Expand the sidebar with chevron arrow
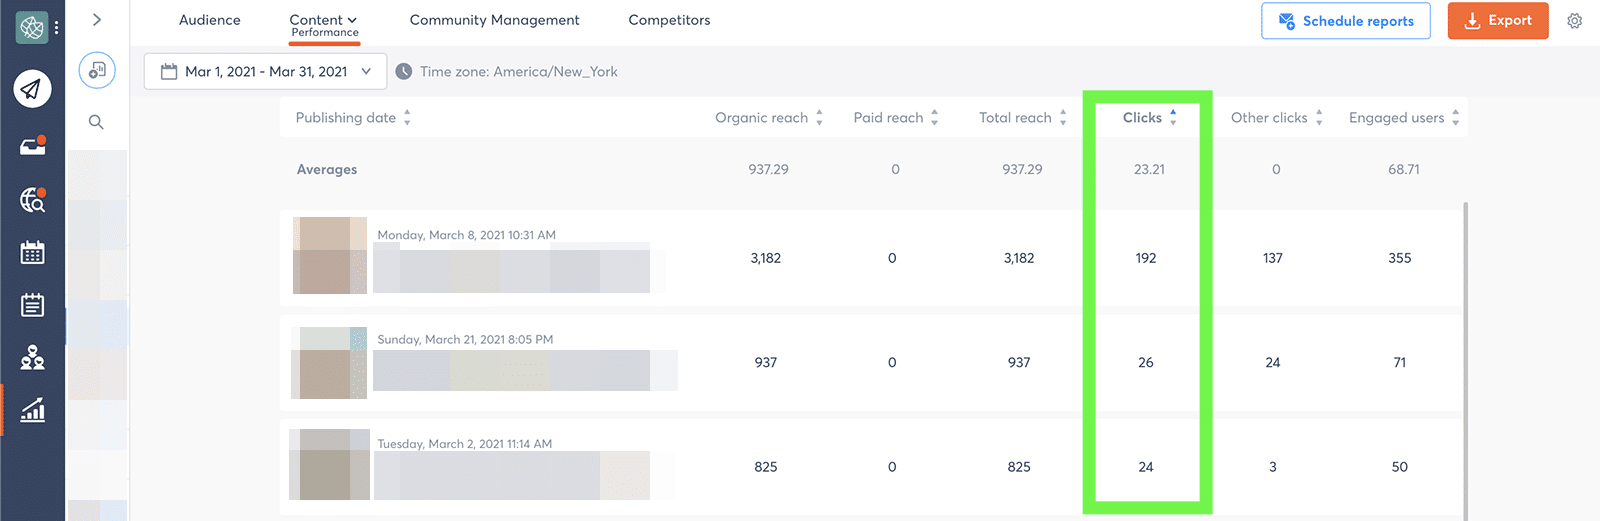Screen dimensions: 1600x521 click(x=97, y=19)
